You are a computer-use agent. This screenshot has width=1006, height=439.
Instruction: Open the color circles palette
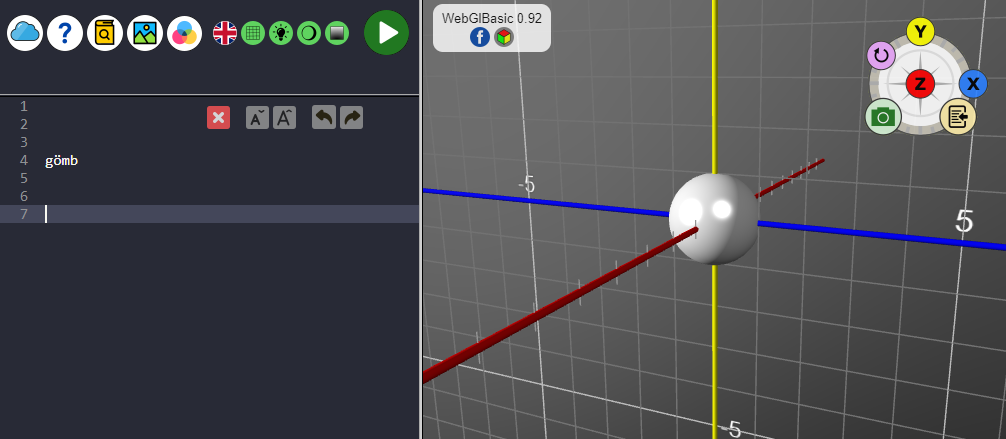click(x=184, y=33)
